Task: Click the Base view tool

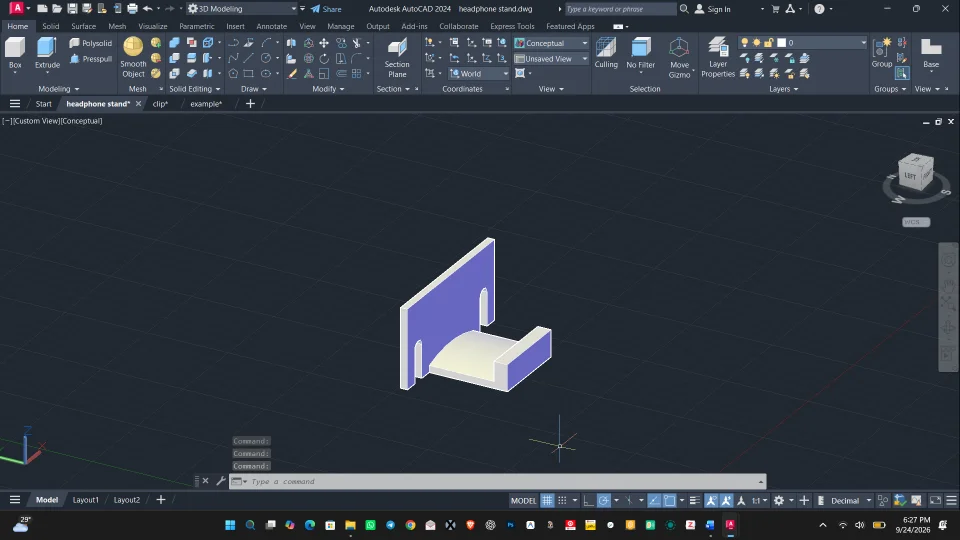Action: coord(931,52)
